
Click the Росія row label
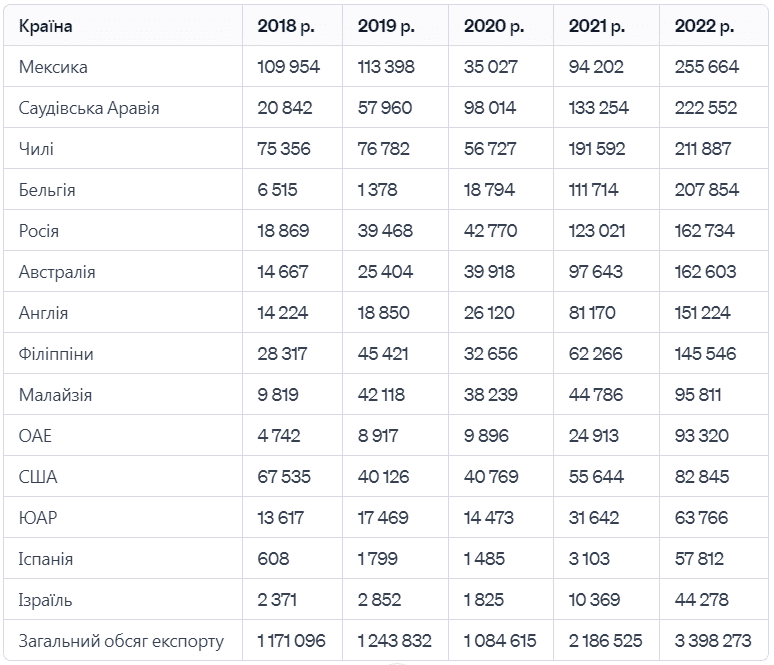point(39,231)
